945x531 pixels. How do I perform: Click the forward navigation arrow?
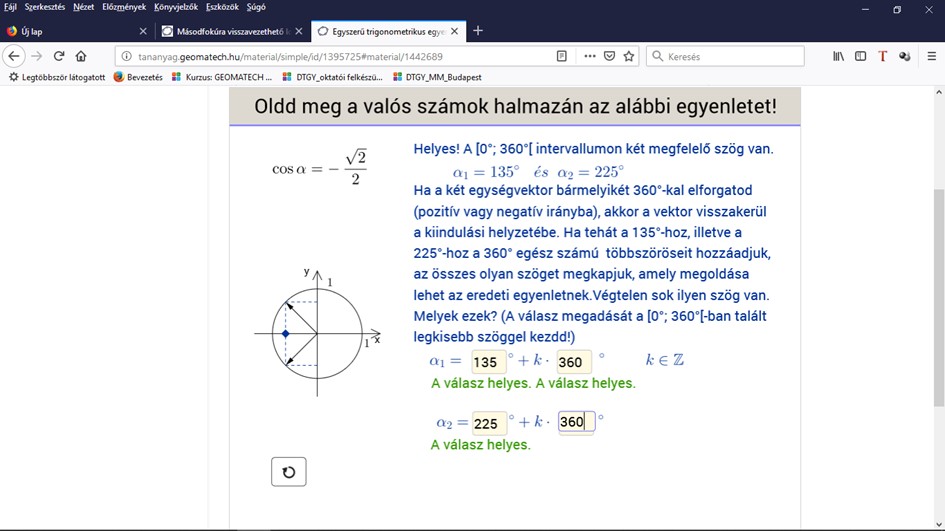[x=37, y=56]
